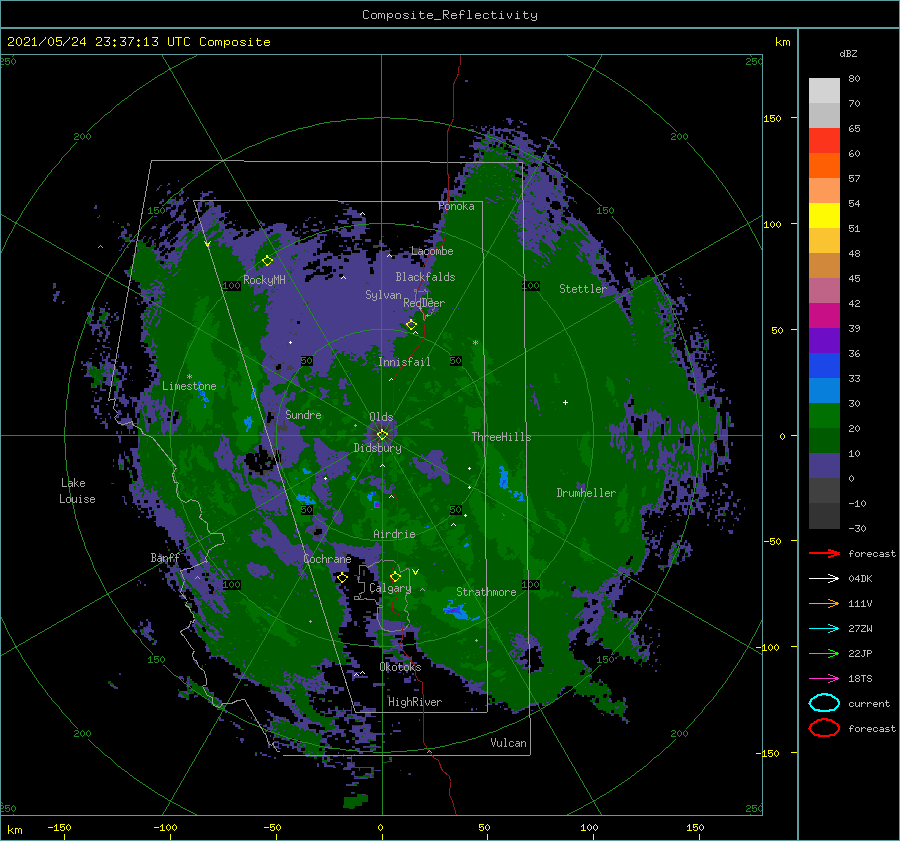Click the blue swatch between 36 and 33 dBZ
Viewport: 900px width, 841px height.
tap(824, 366)
